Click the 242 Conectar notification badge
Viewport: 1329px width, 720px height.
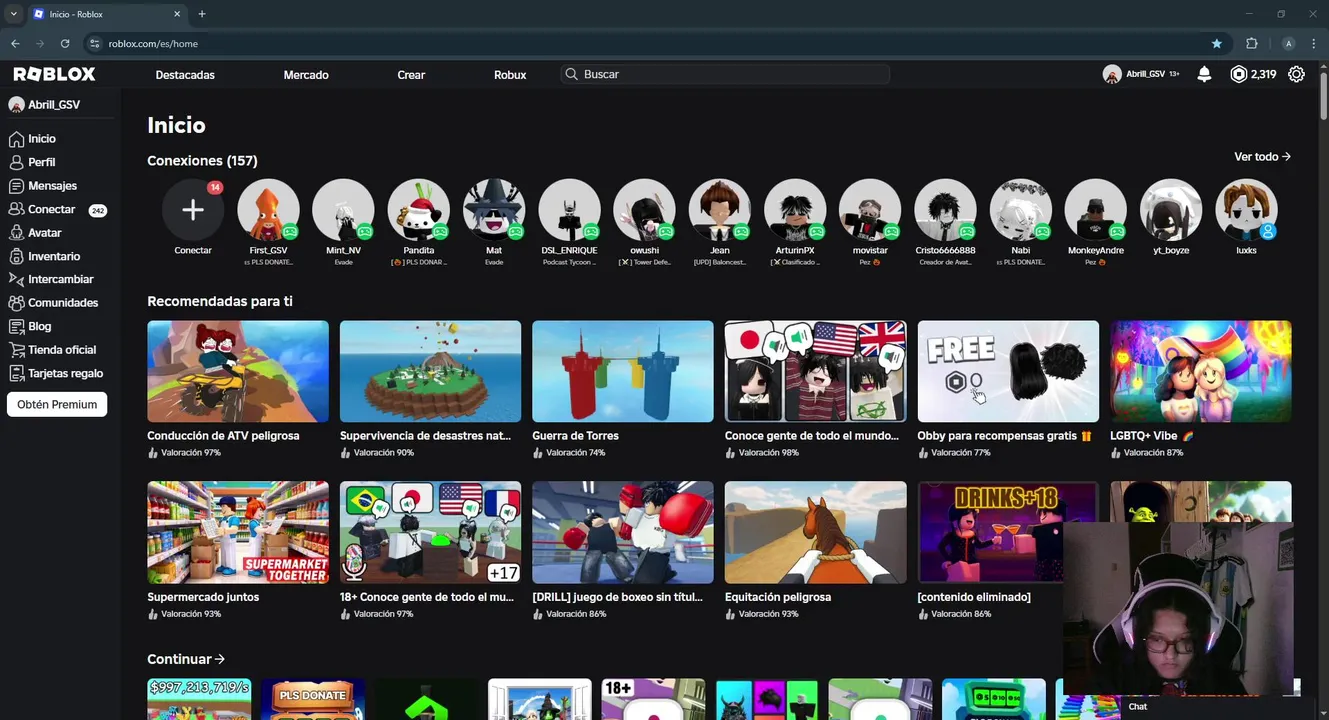pyautogui.click(x=97, y=210)
